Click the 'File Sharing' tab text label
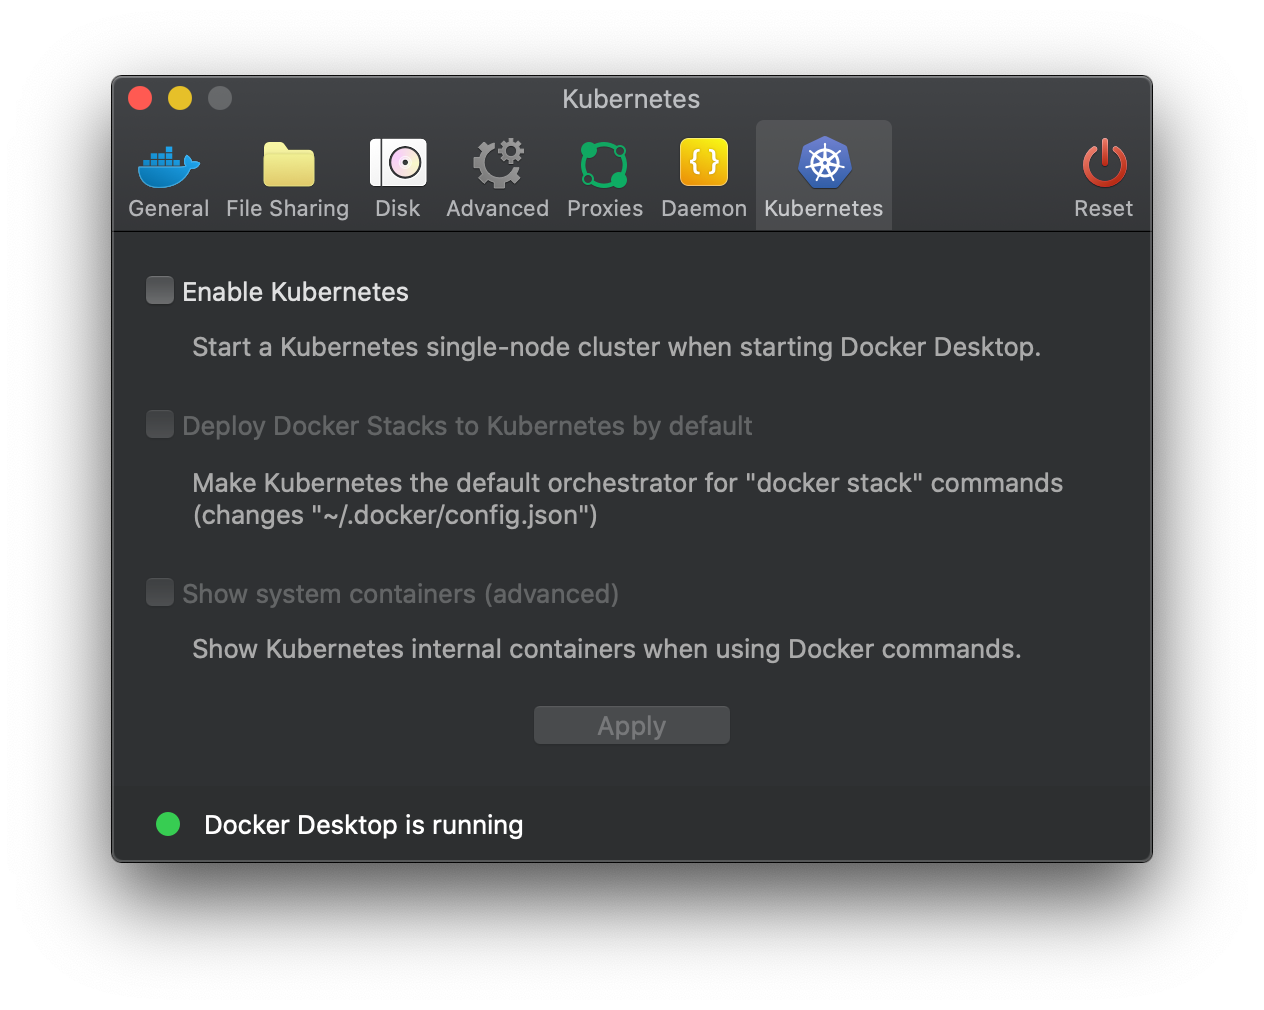The image size is (1264, 1010). 288,209
